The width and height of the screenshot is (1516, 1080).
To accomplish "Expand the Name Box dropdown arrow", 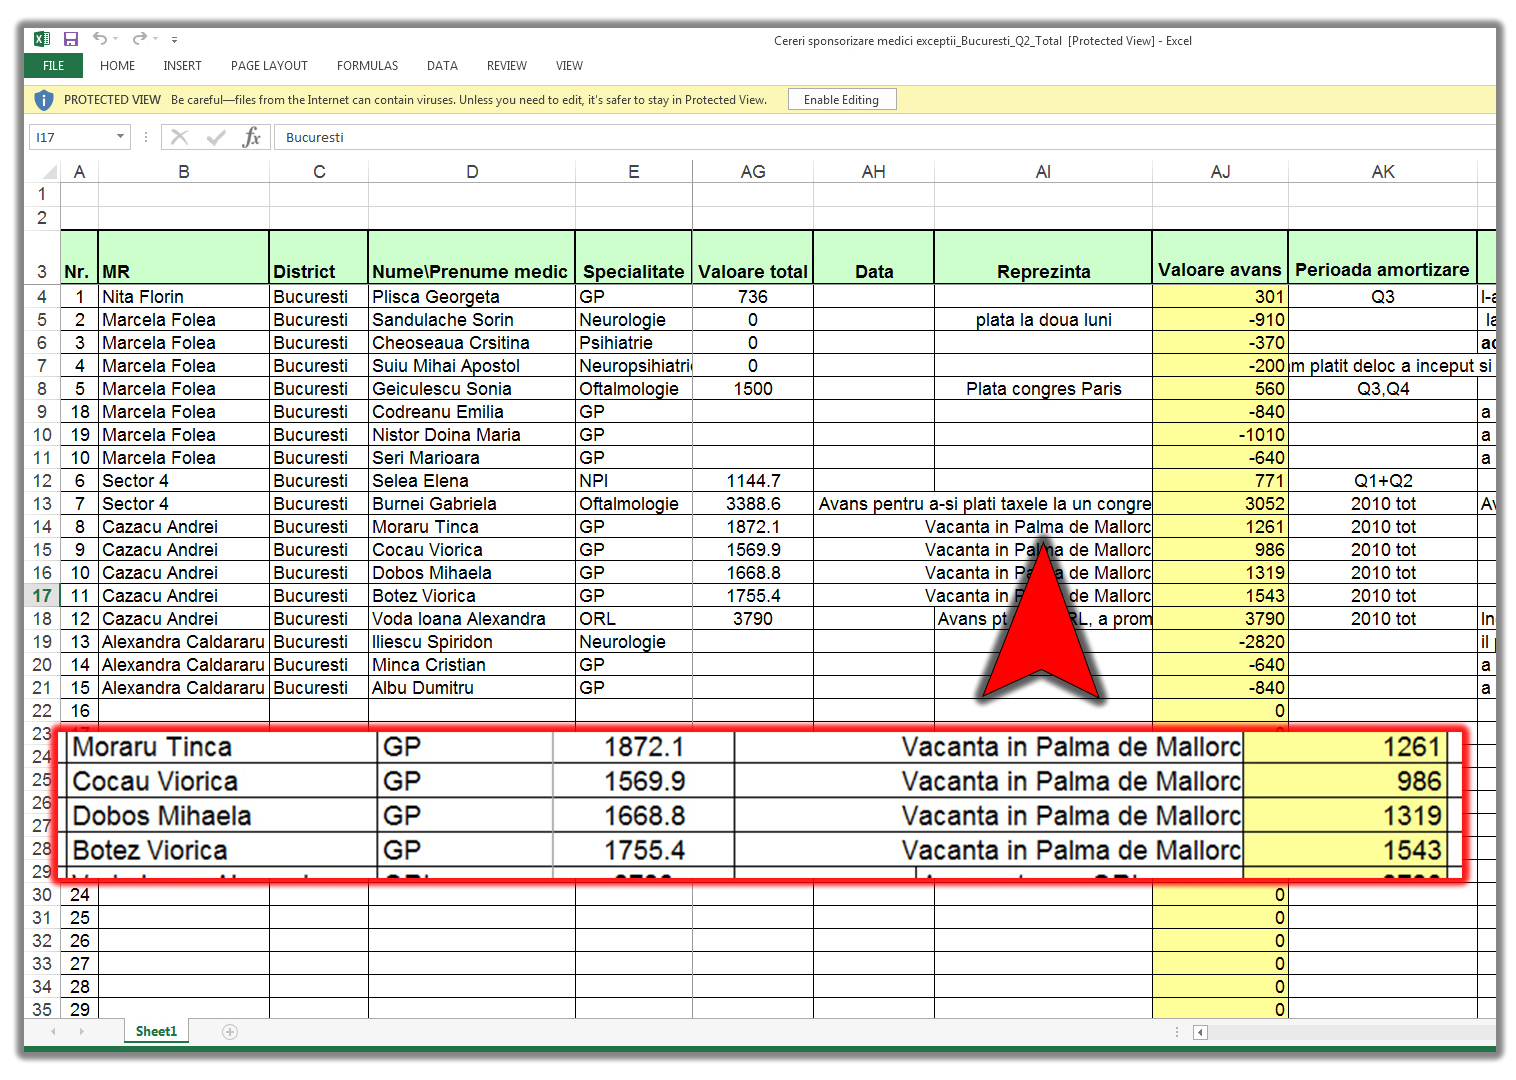I will [120, 137].
